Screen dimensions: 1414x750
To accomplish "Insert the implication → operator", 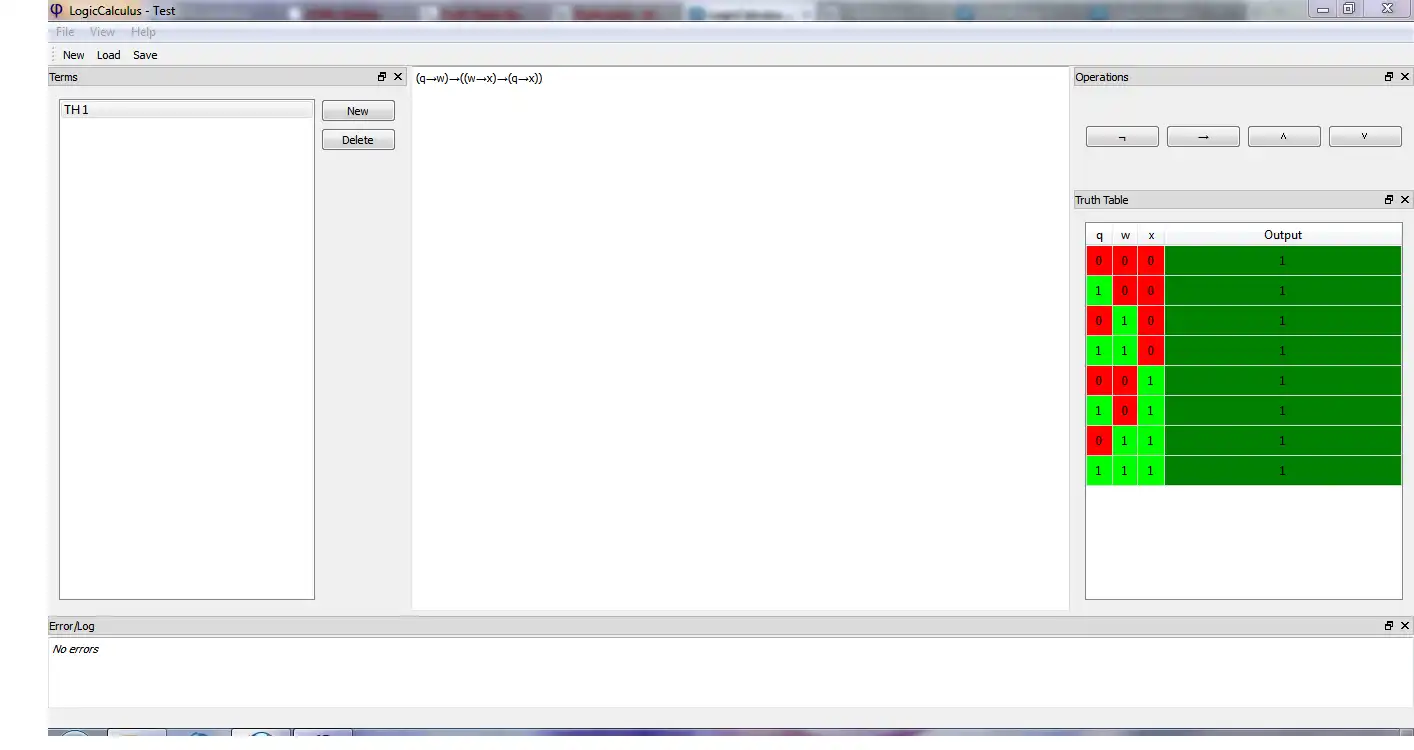I will point(1203,137).
